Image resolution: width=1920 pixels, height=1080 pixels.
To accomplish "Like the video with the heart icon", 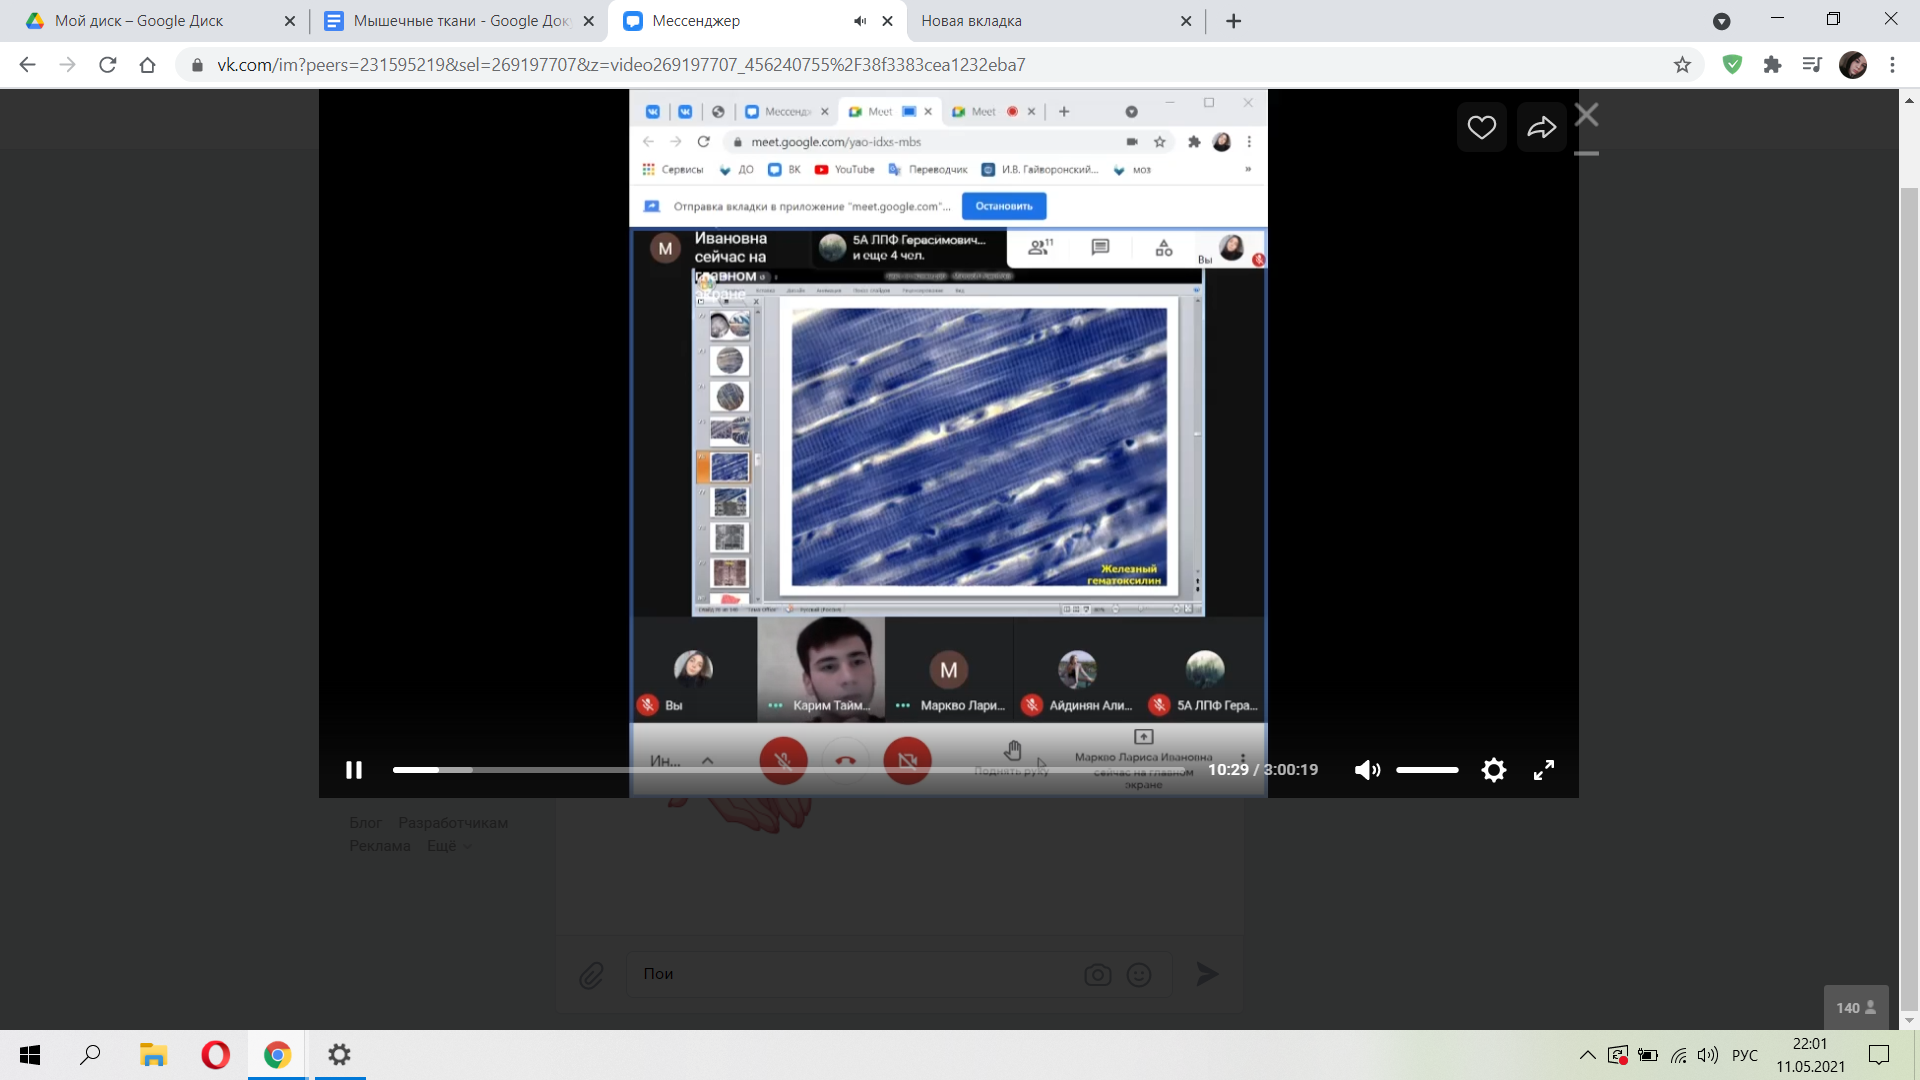I will (1481, 127).
